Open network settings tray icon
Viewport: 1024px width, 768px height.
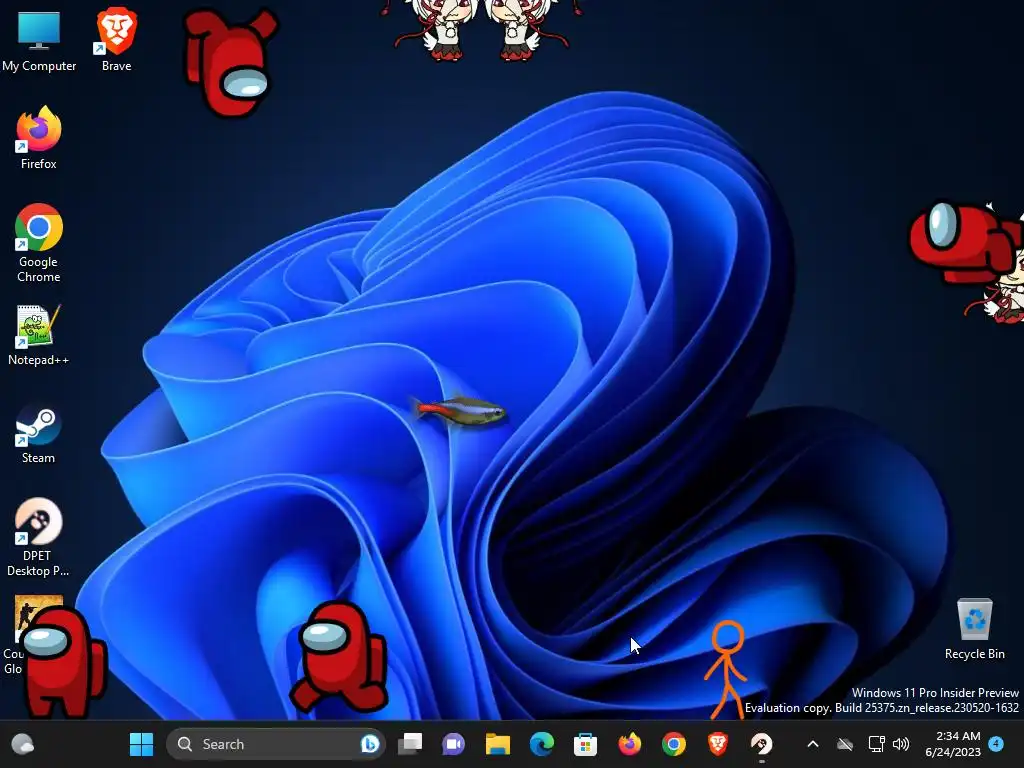pyautogui.click(x=876, y=744)
